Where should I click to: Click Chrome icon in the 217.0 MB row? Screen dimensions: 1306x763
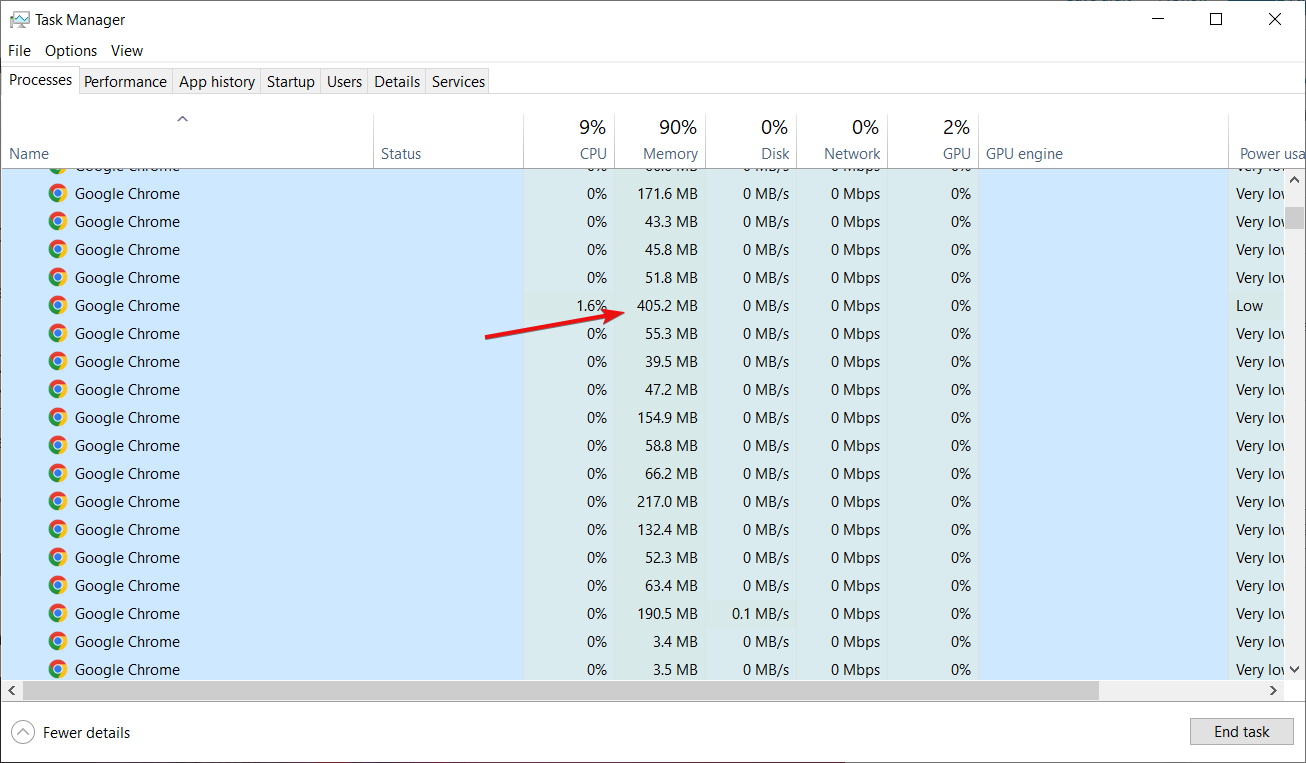pyautogui.click(x=58, y=502)
